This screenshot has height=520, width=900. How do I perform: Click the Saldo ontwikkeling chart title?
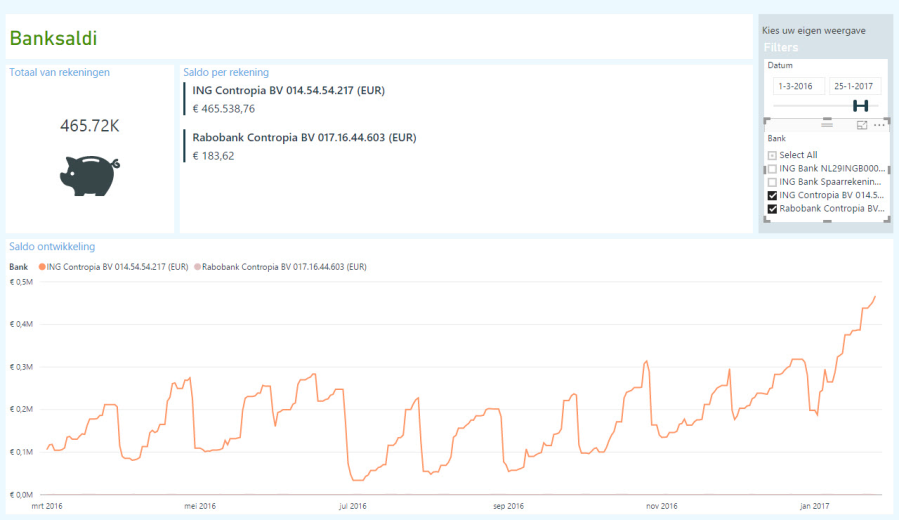pos(52,246)
